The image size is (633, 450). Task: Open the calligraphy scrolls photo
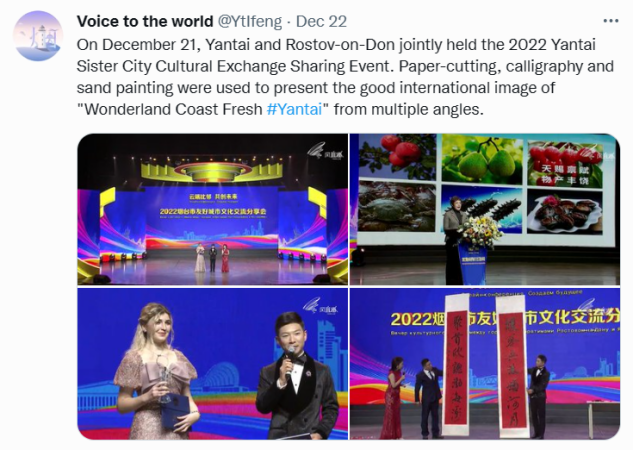(485, 364)
